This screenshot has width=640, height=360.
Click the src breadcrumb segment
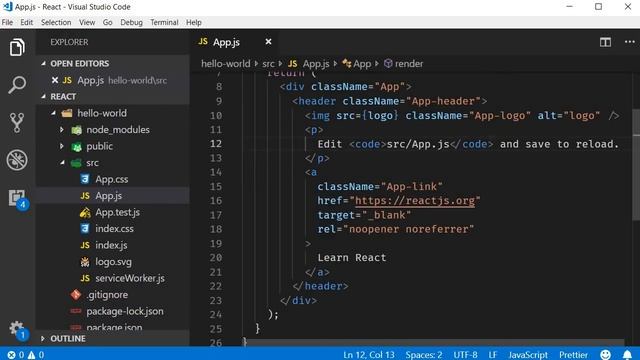(268, 64)
